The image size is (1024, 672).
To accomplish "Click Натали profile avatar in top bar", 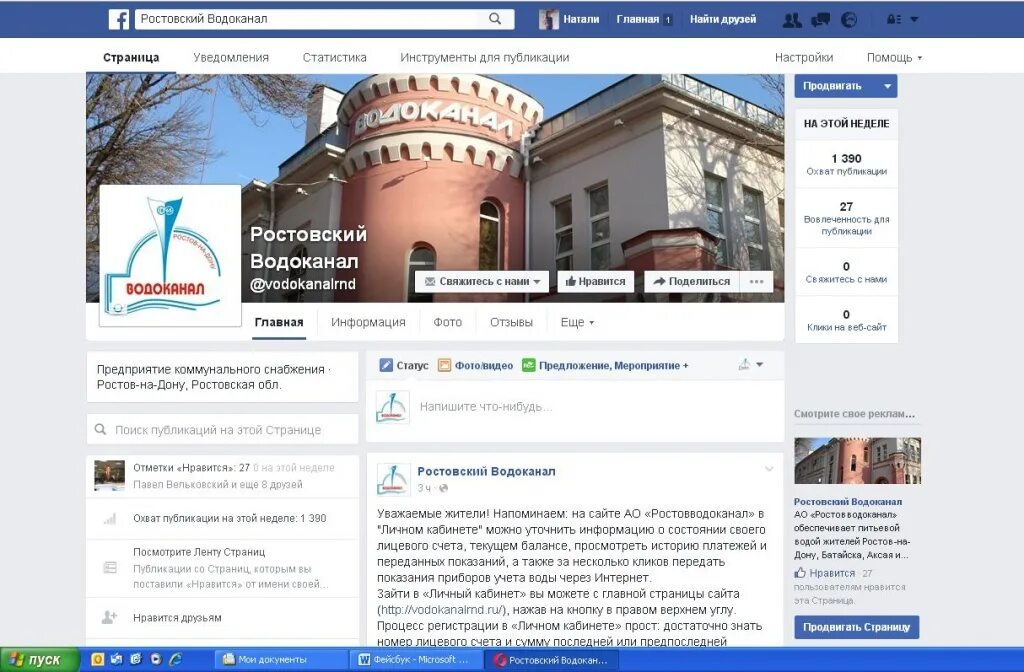I will click(549, 20).
